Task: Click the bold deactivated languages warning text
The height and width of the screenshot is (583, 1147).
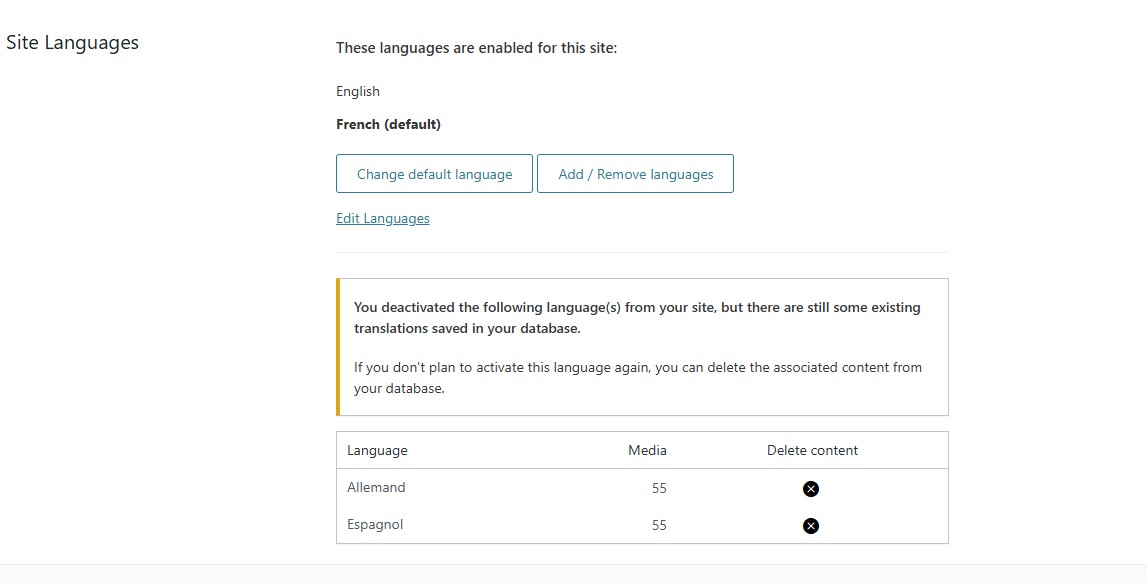Action: tap(637, 318)
